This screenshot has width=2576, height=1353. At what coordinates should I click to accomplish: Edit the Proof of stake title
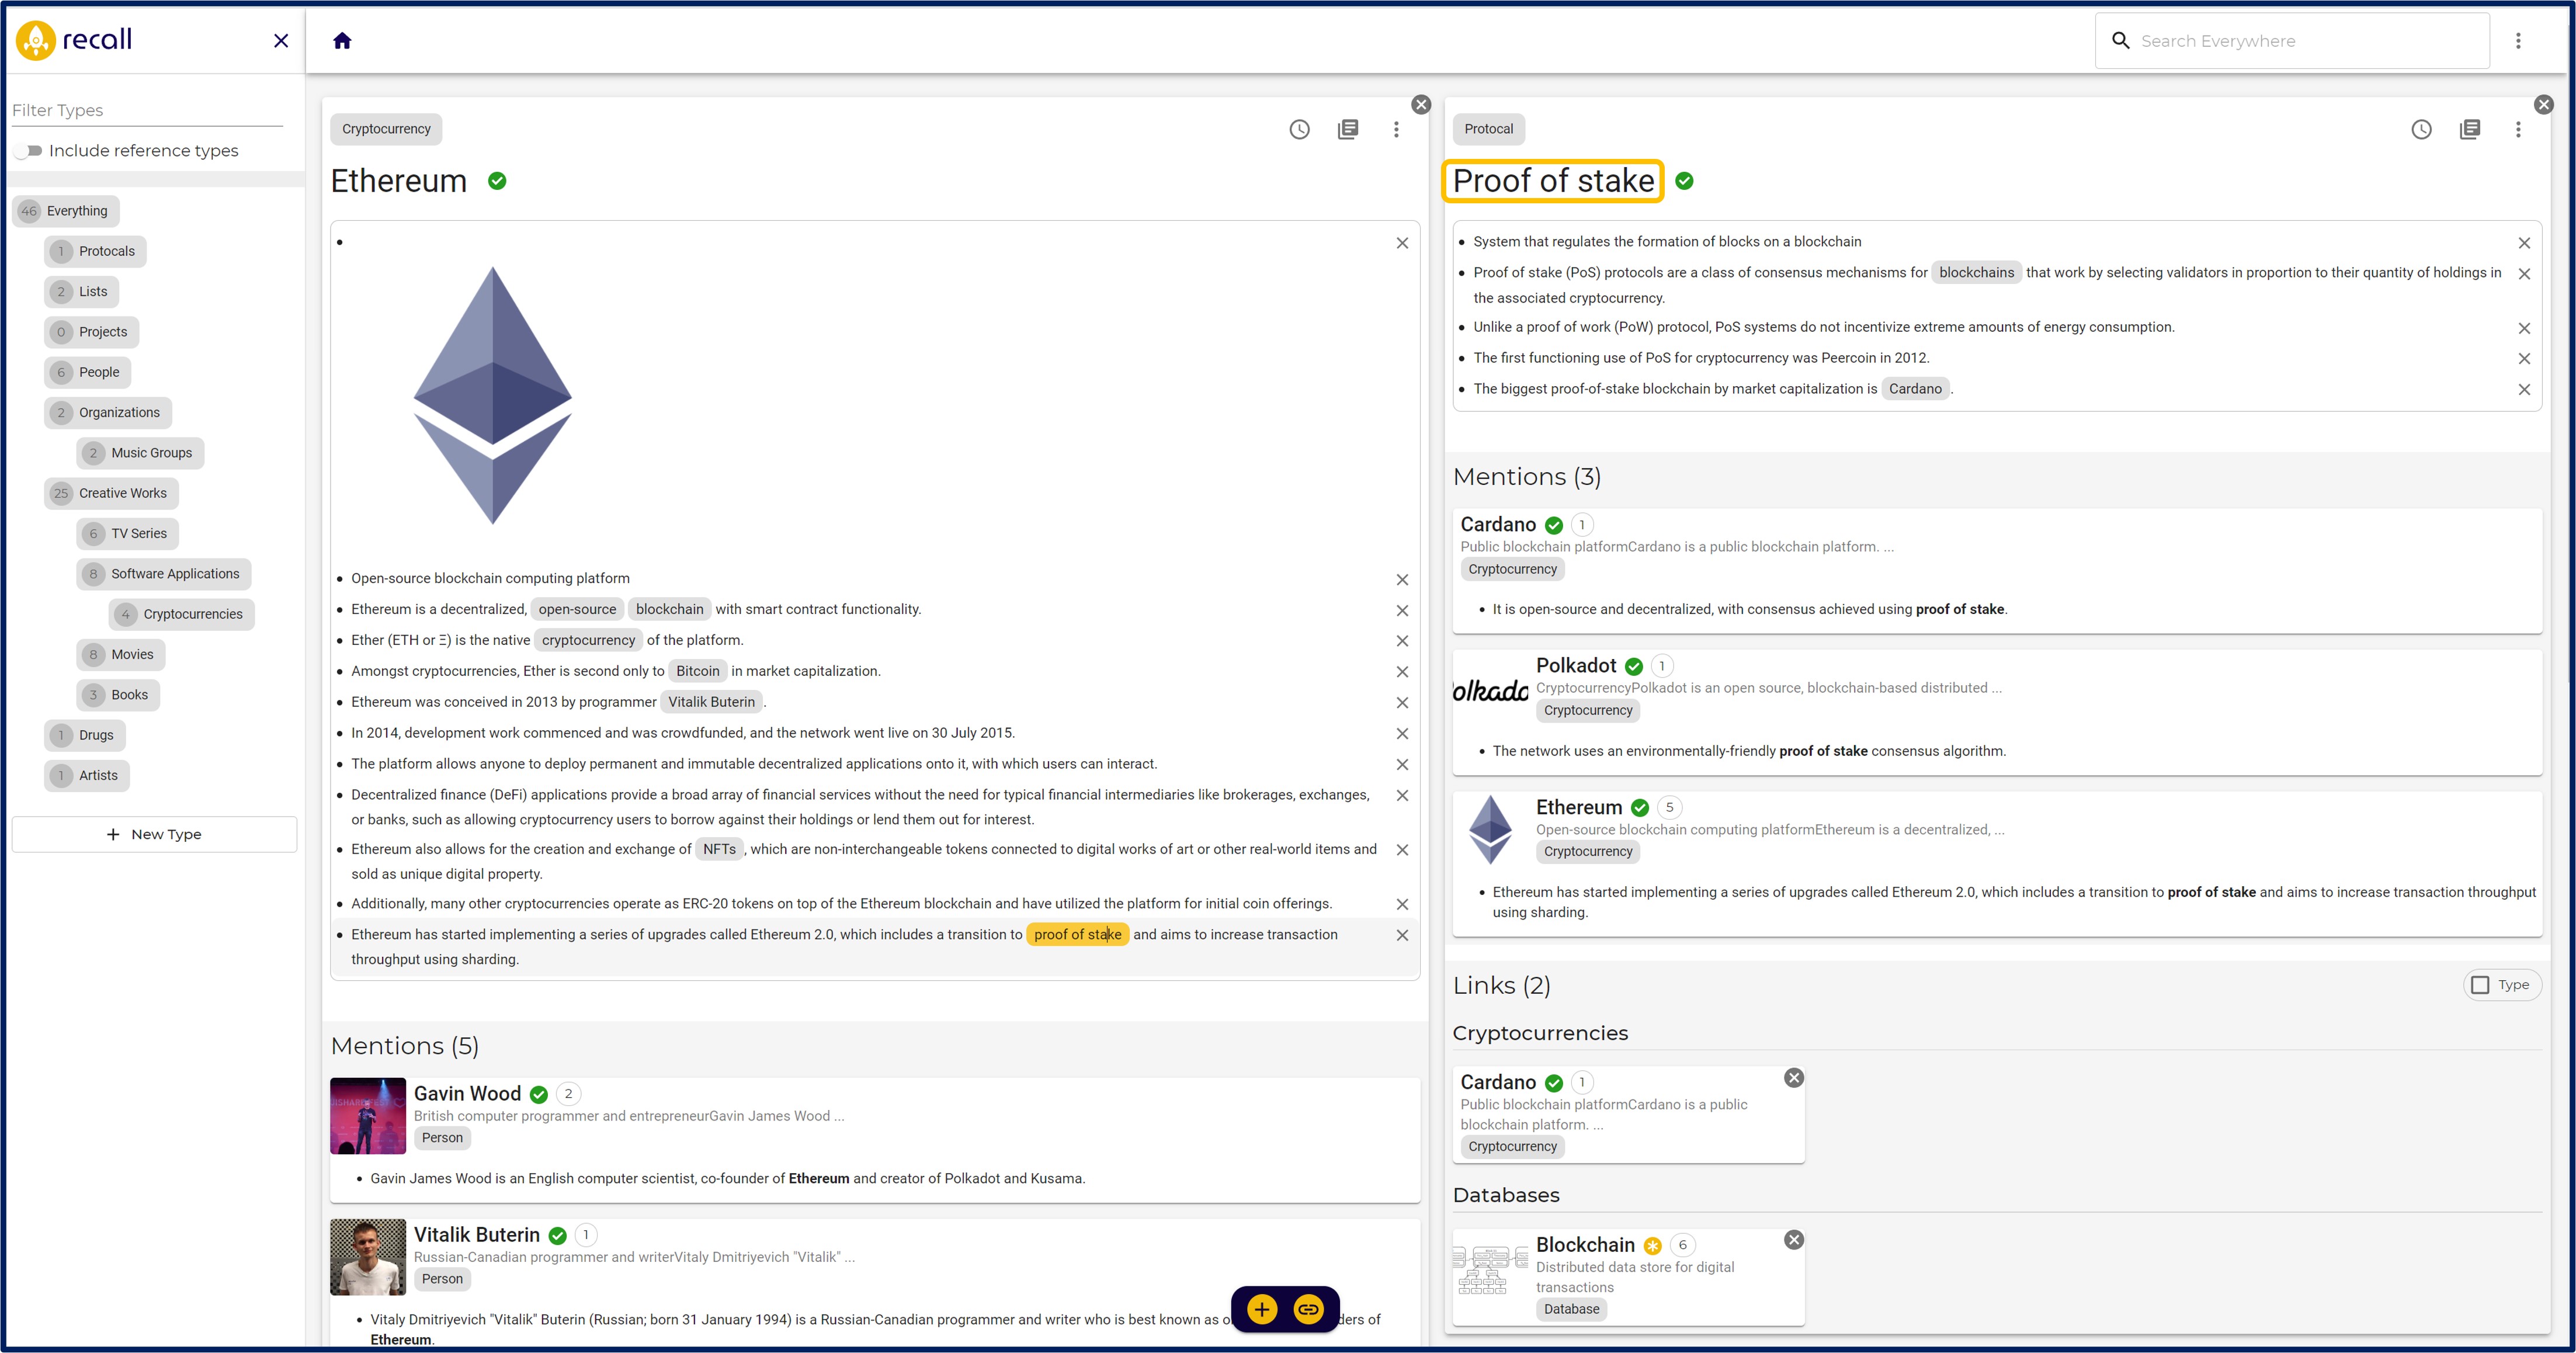(1553, 181)
